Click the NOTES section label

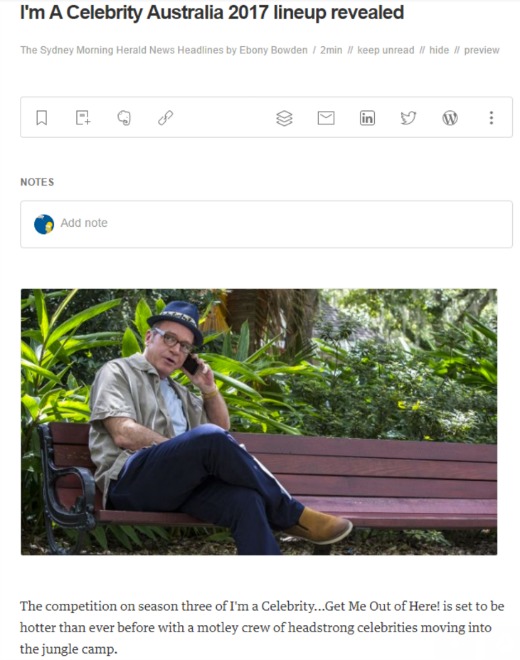(x=37, y=182)
